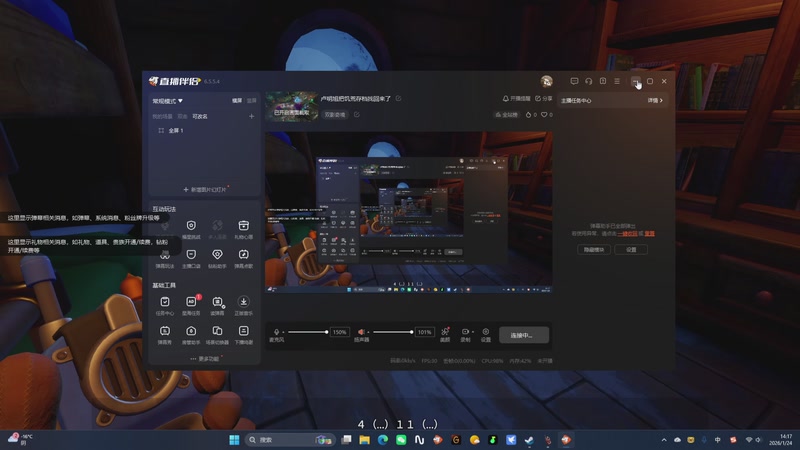This screenshot has width=800, height=450.
Task: Edit the stream title pencil icon
Action: pyautogui.click(x=398, y=98)
